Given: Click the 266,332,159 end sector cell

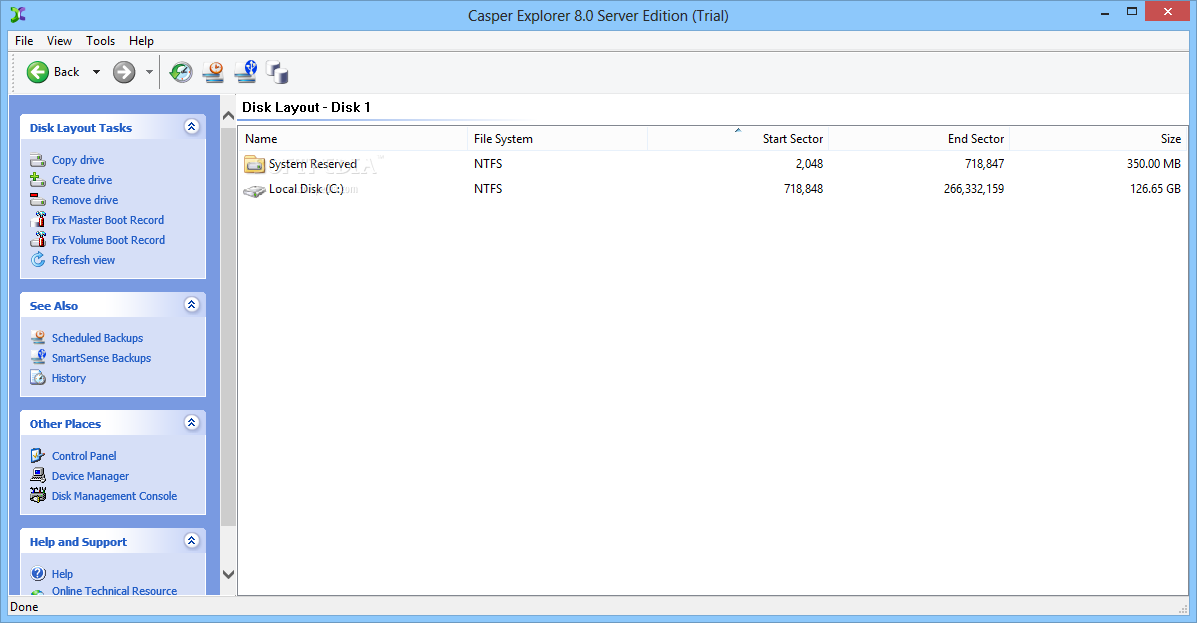Looking at the screenshot, I should [x=973, y=189].
